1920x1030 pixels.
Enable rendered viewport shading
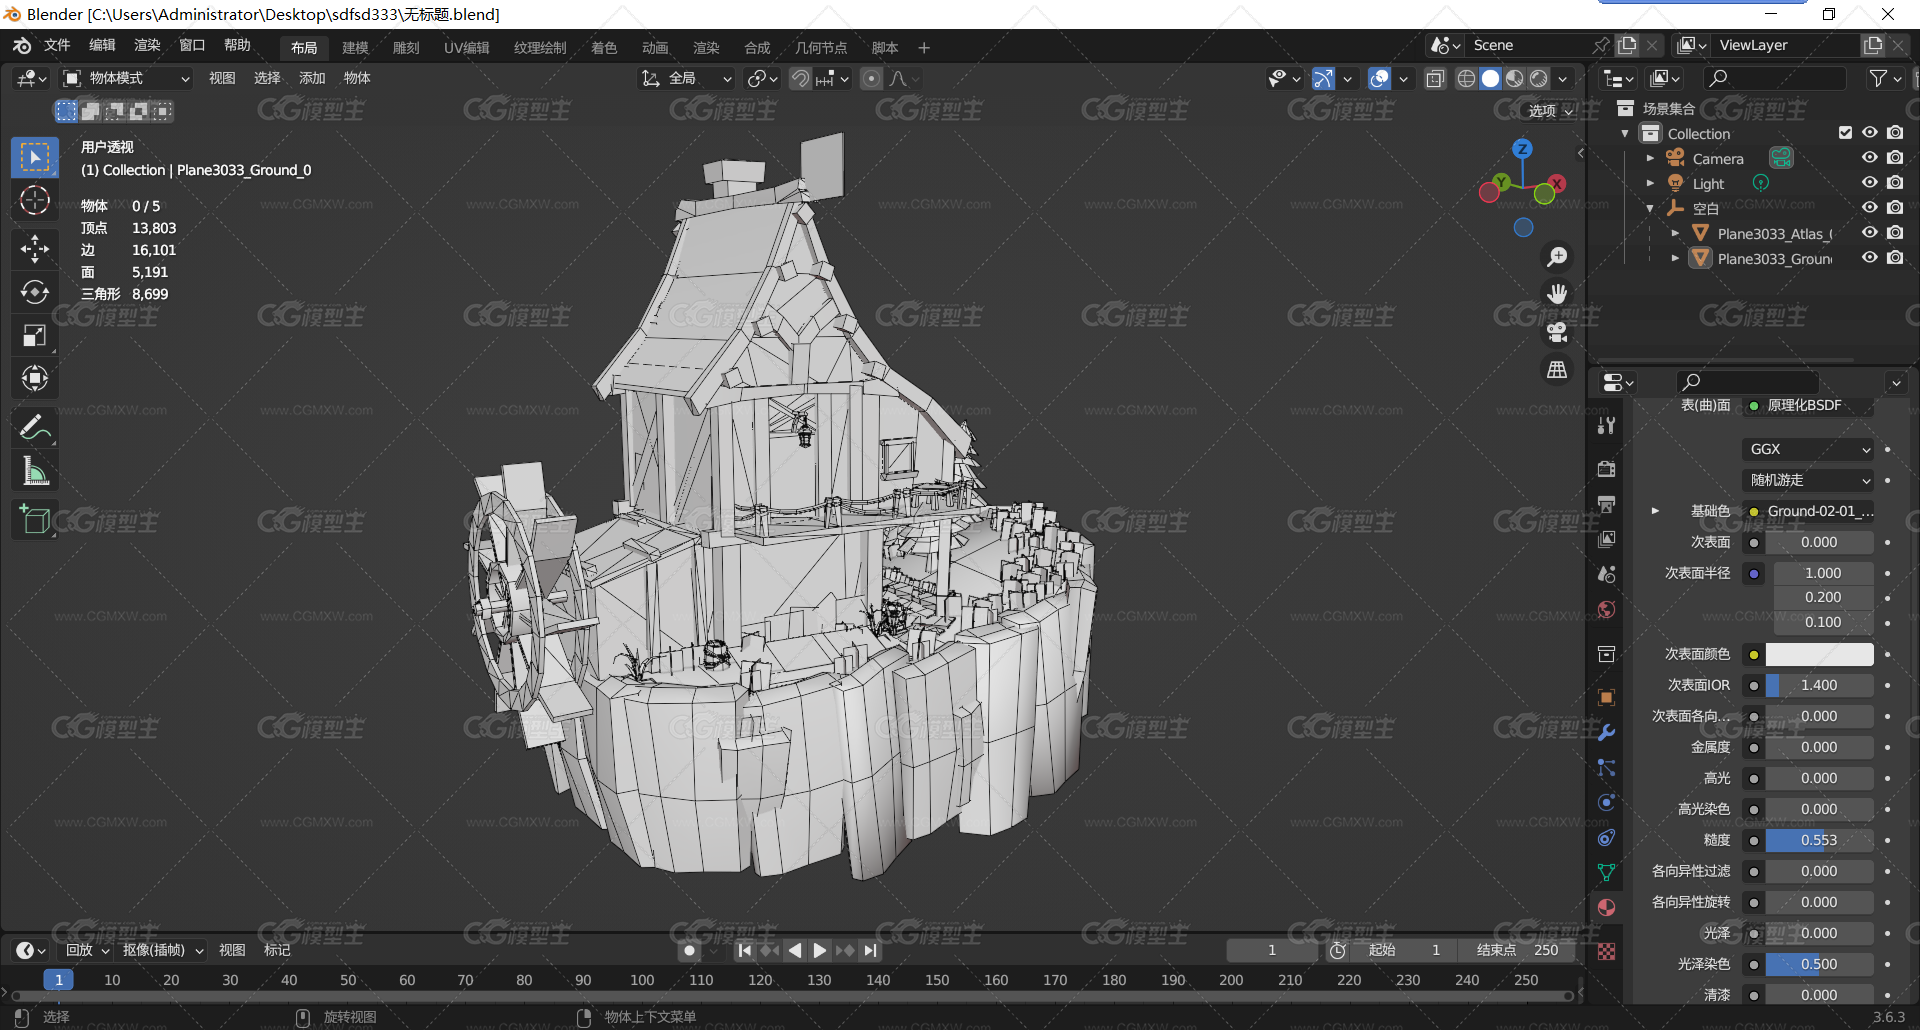pos(1539,78)
